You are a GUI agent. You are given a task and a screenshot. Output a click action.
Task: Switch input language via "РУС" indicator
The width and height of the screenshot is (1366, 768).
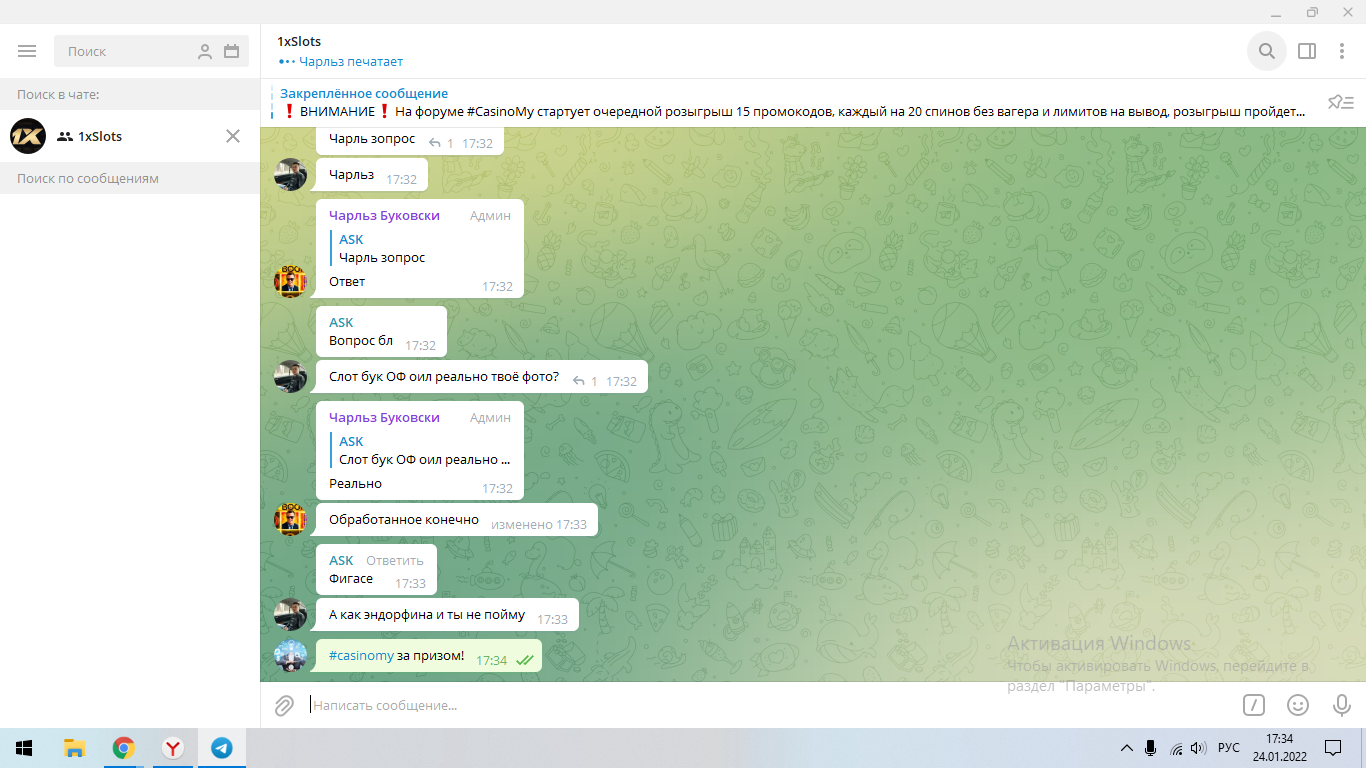[1229, 748]
